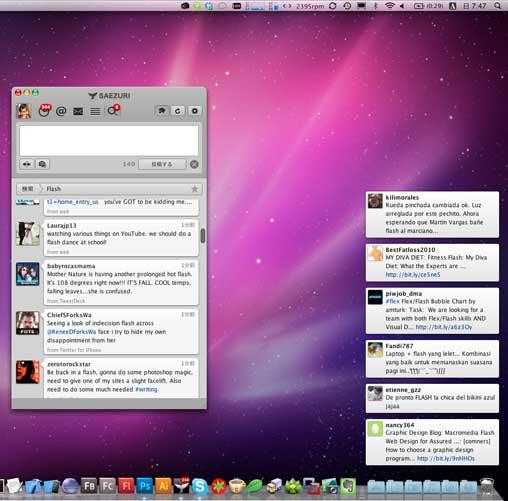
Task: Click the battery status in the menu bar
Action: coord(429,6)
